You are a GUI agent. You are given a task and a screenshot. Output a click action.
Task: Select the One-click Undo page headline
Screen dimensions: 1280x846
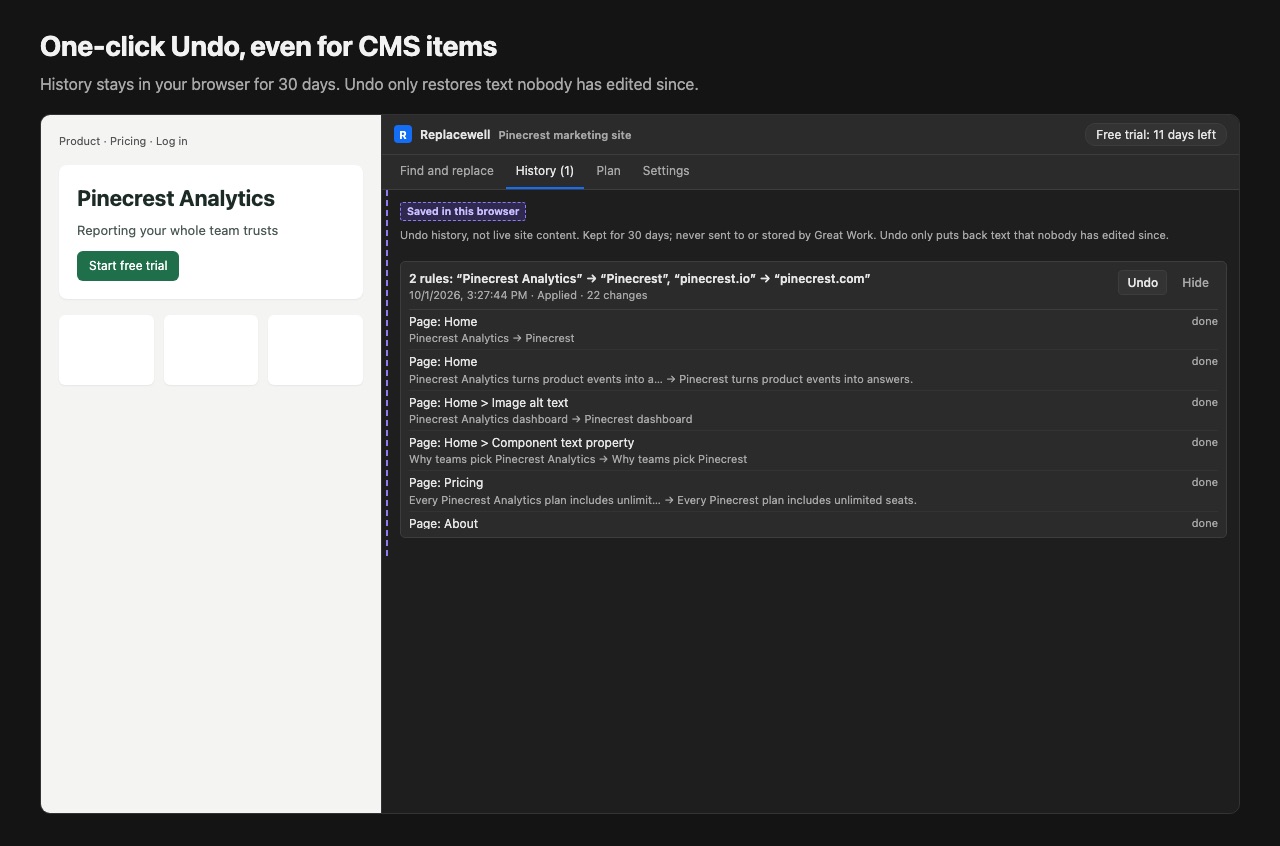[x=268, y=46]
